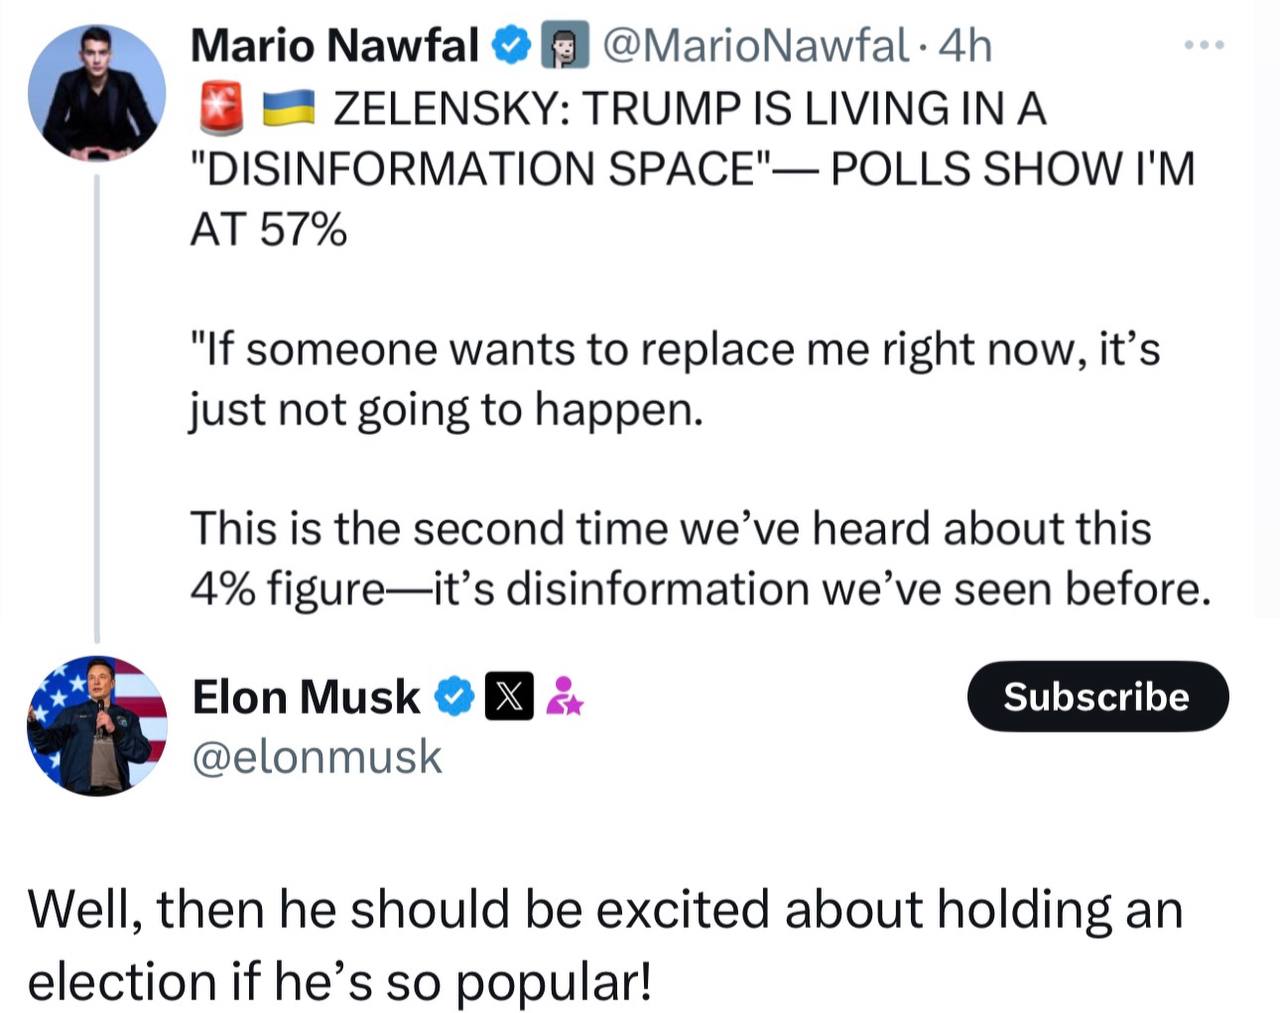Click the ZELENSKY headline tweet text

click(x=690, y=168)
